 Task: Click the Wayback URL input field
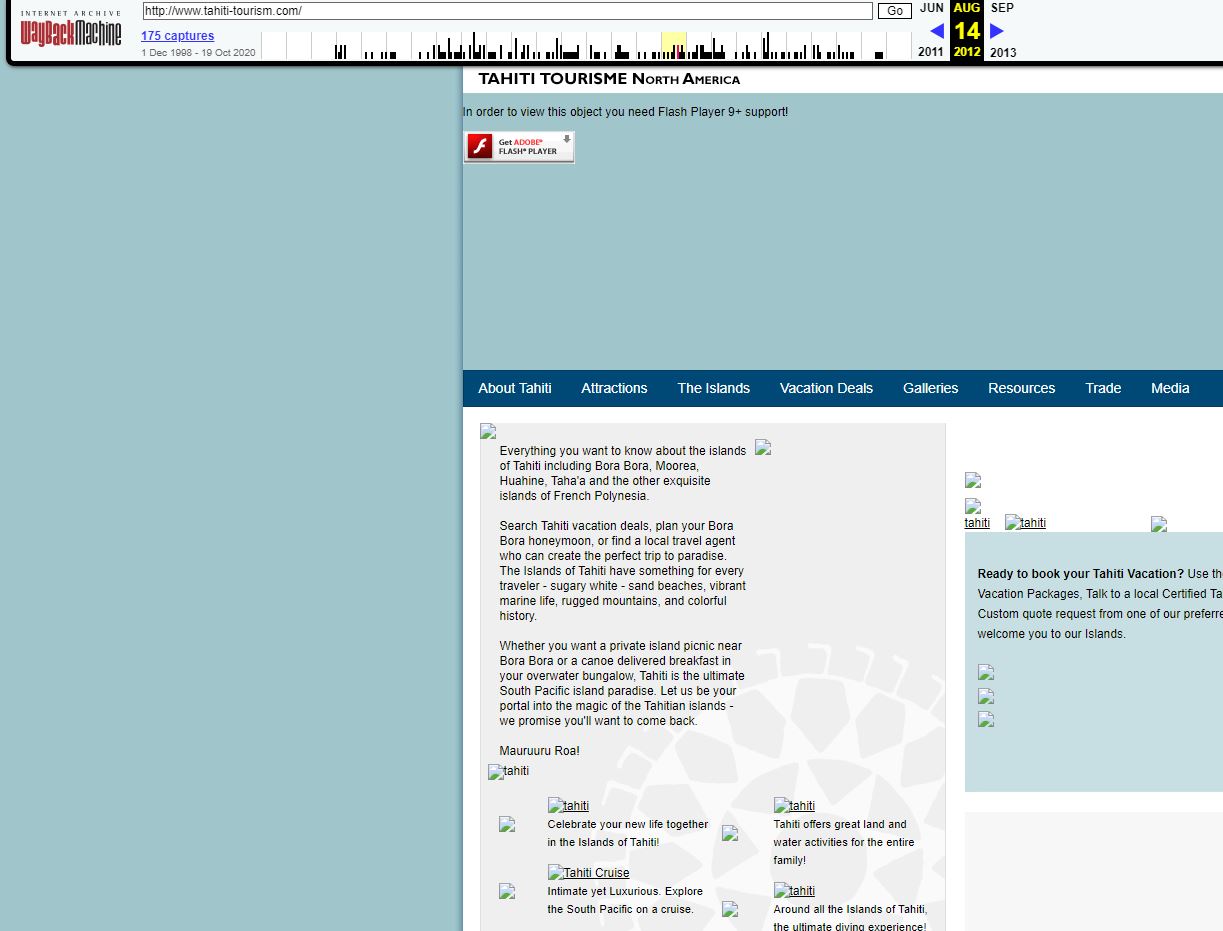[x=507, y=11]
